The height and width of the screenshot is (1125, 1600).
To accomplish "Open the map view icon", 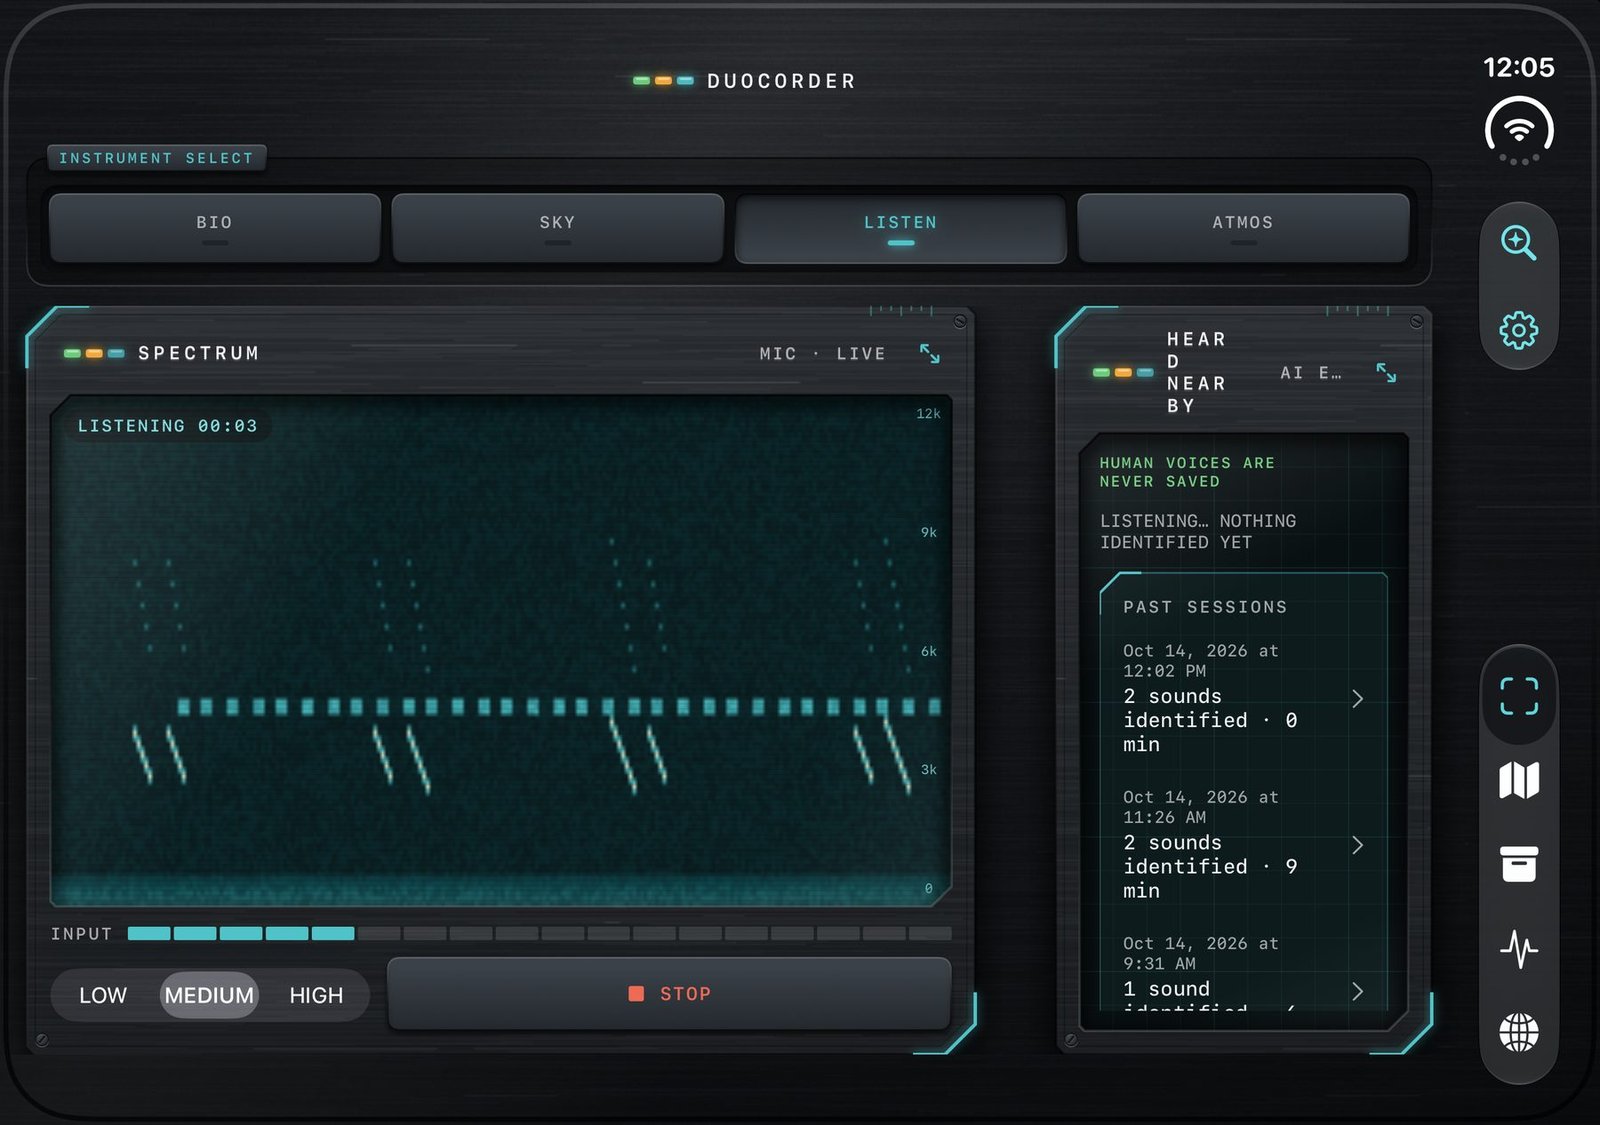I will pos(1518,780).
